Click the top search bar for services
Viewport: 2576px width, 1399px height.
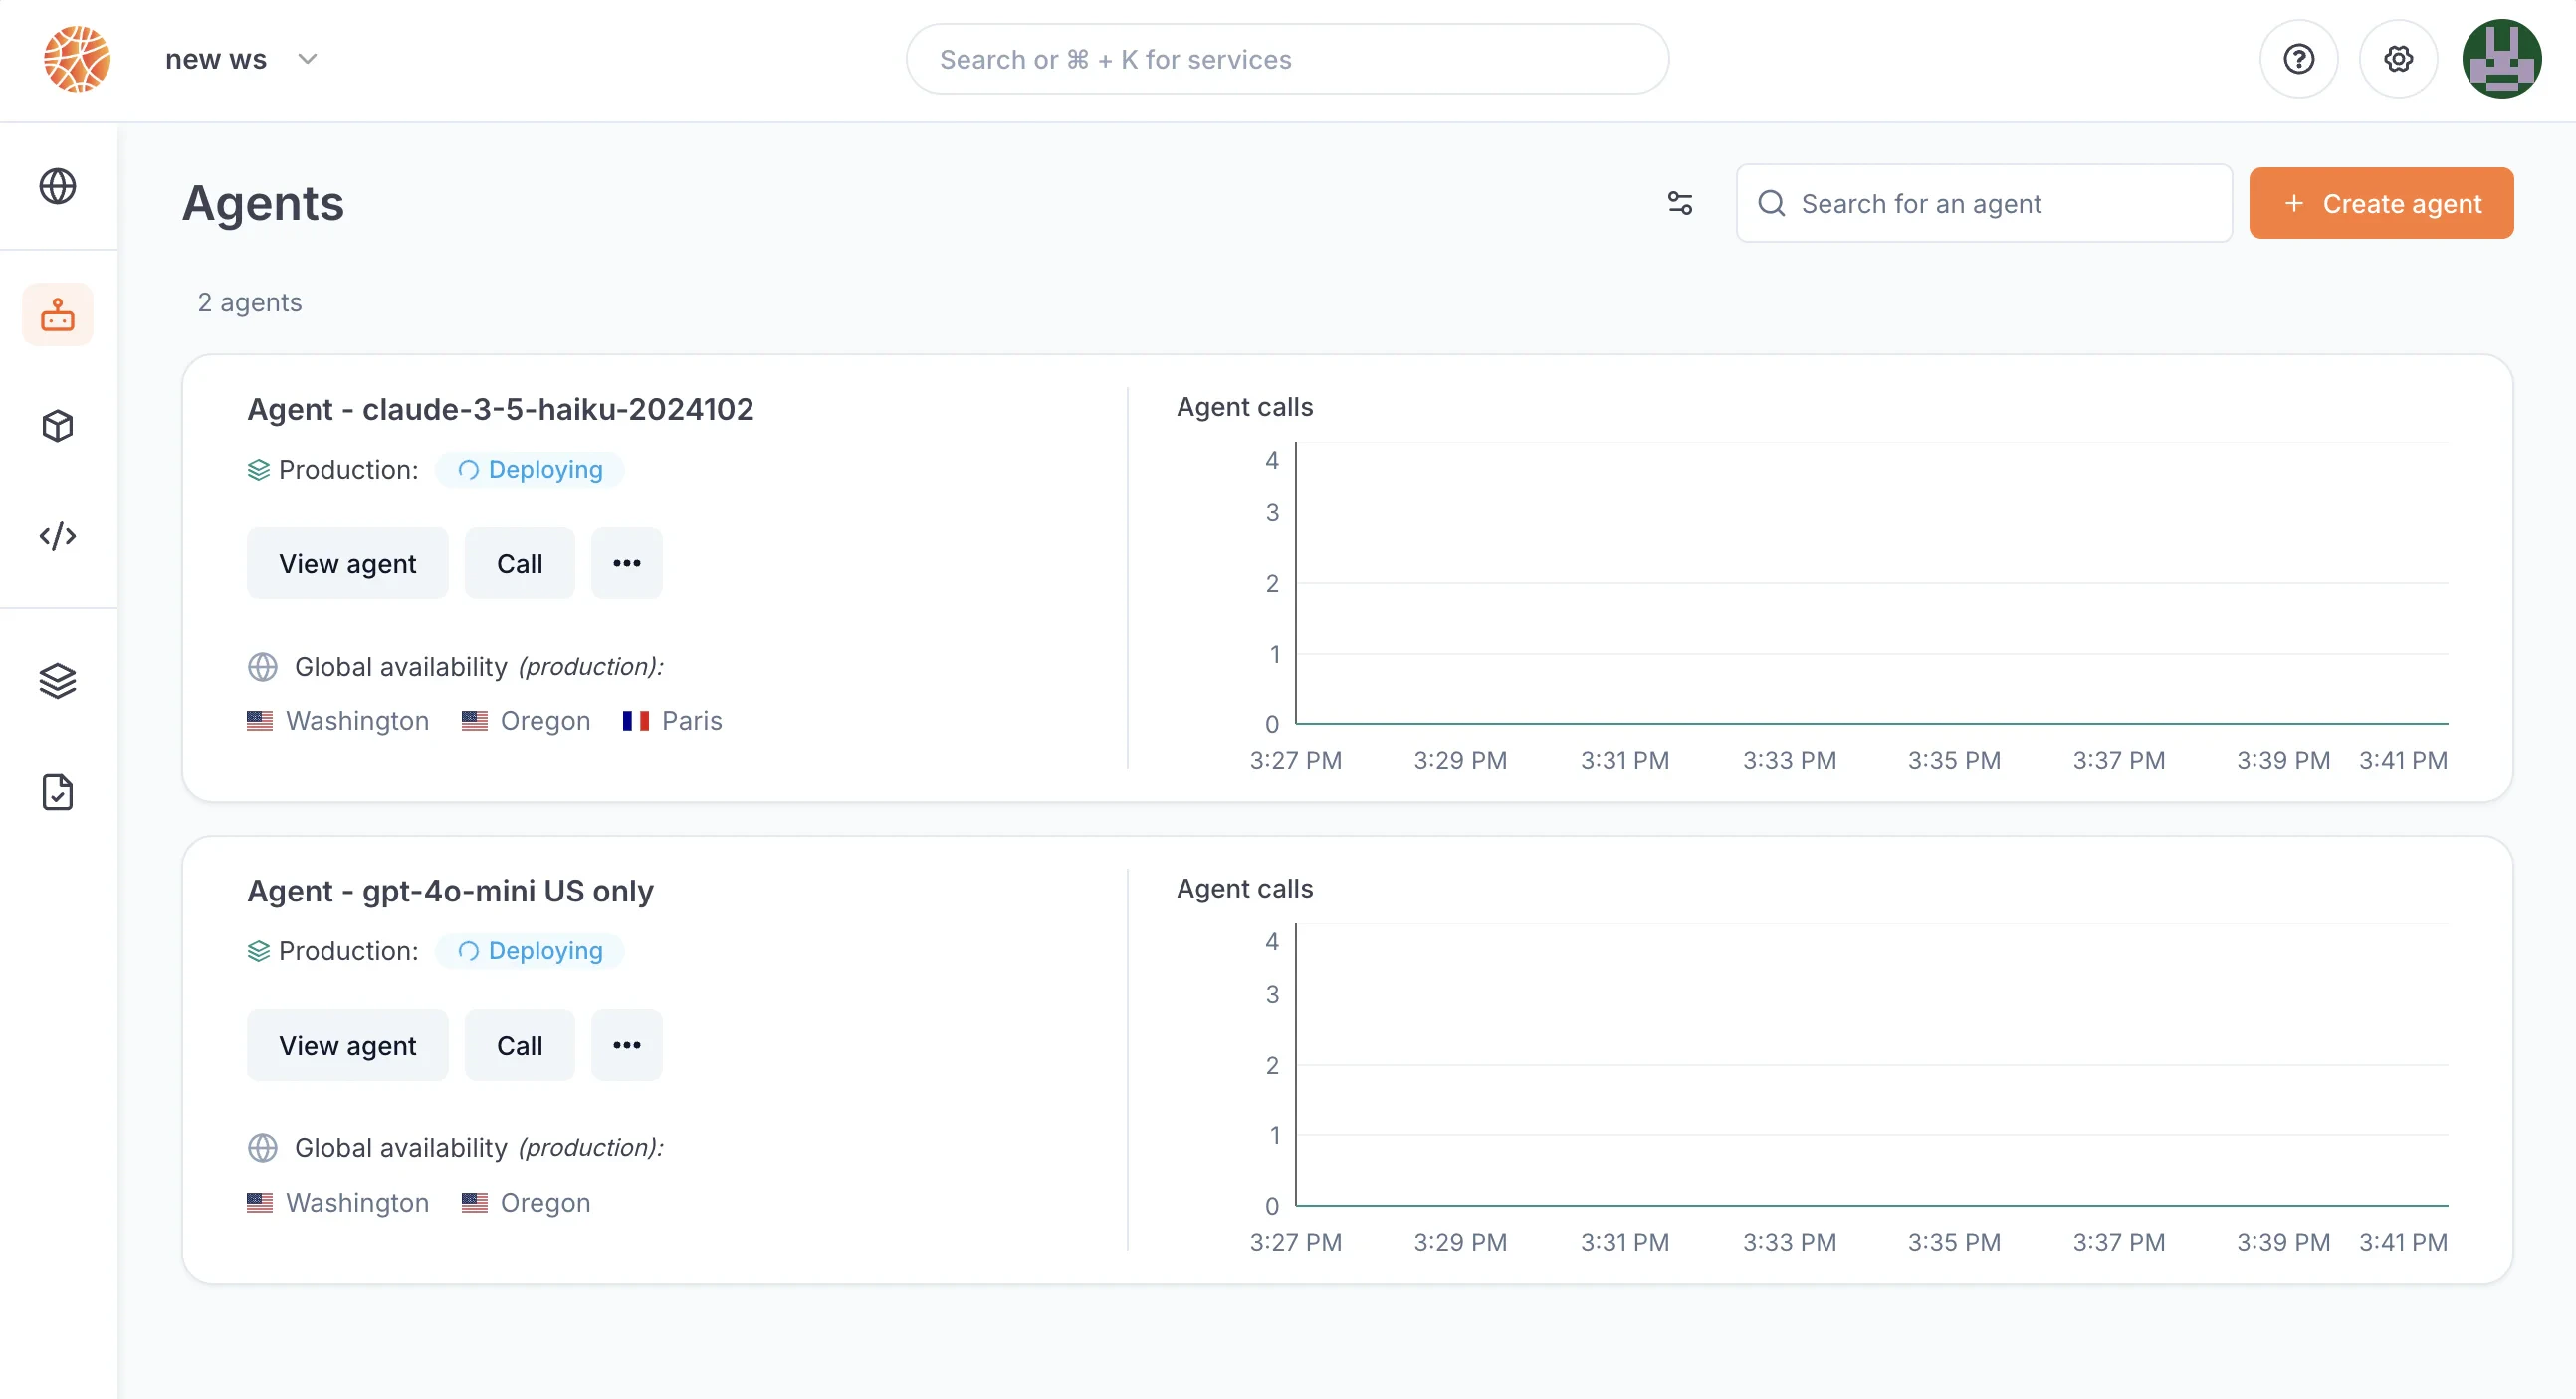[1286, 59]
